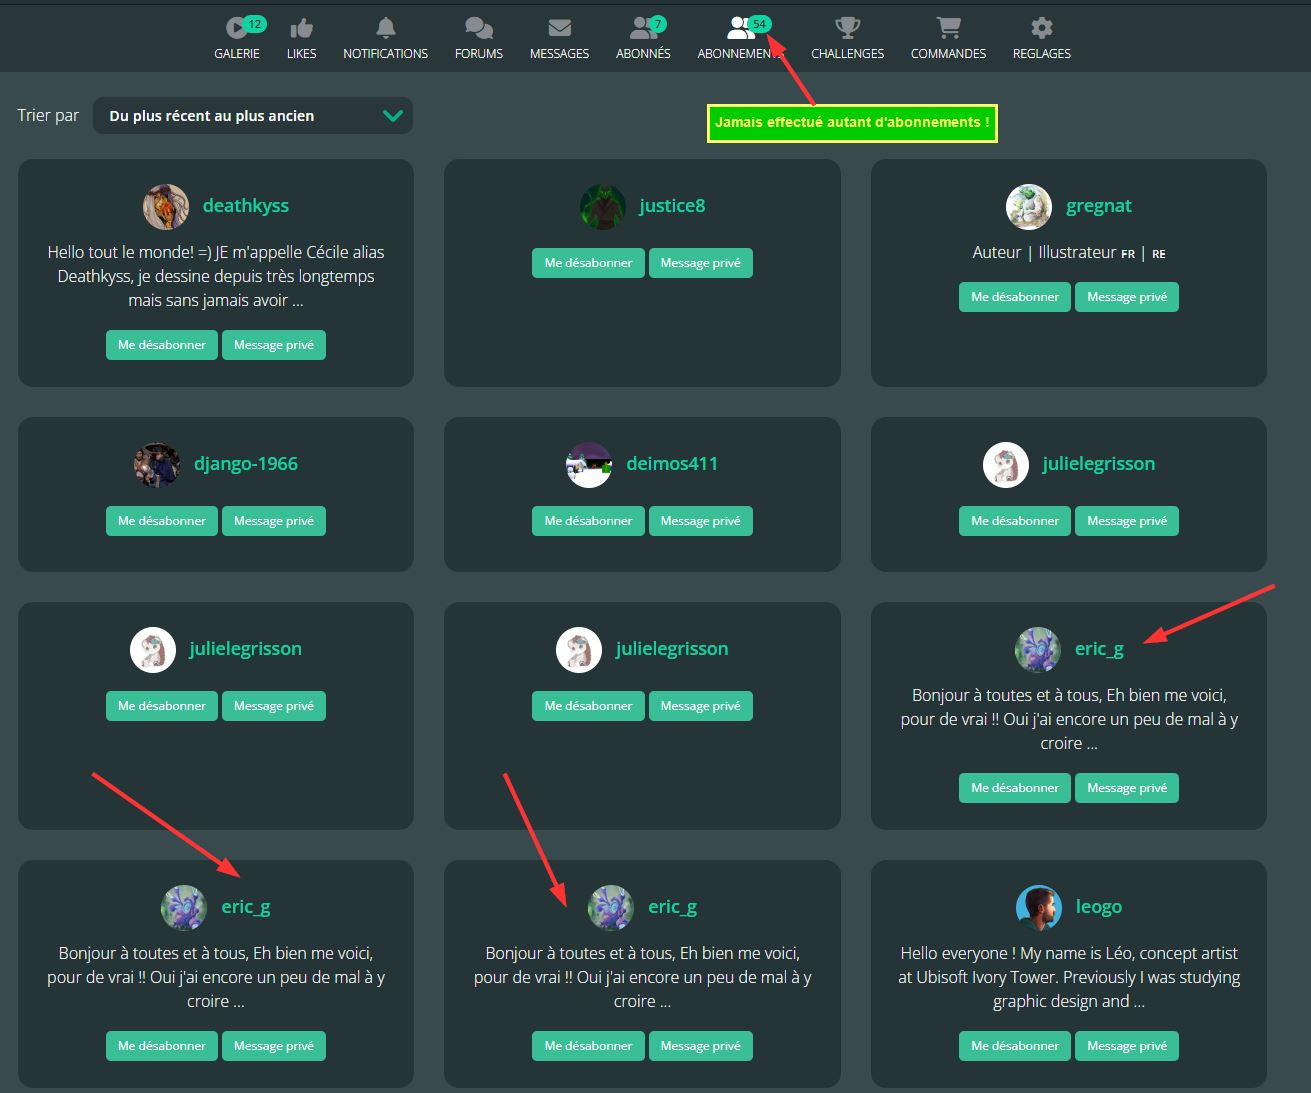Click the green chevron of the sort dropdown

pos(393,116)
